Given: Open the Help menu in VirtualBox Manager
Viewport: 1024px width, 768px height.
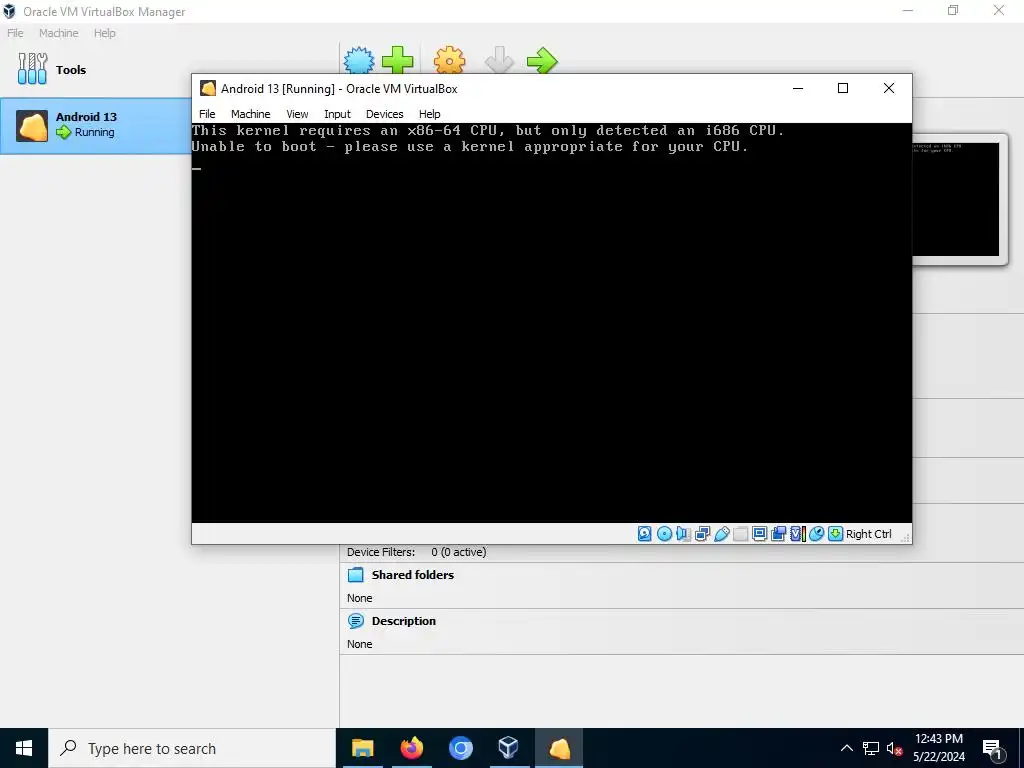Looking at the screenshot, I should [x=104, y=33].
